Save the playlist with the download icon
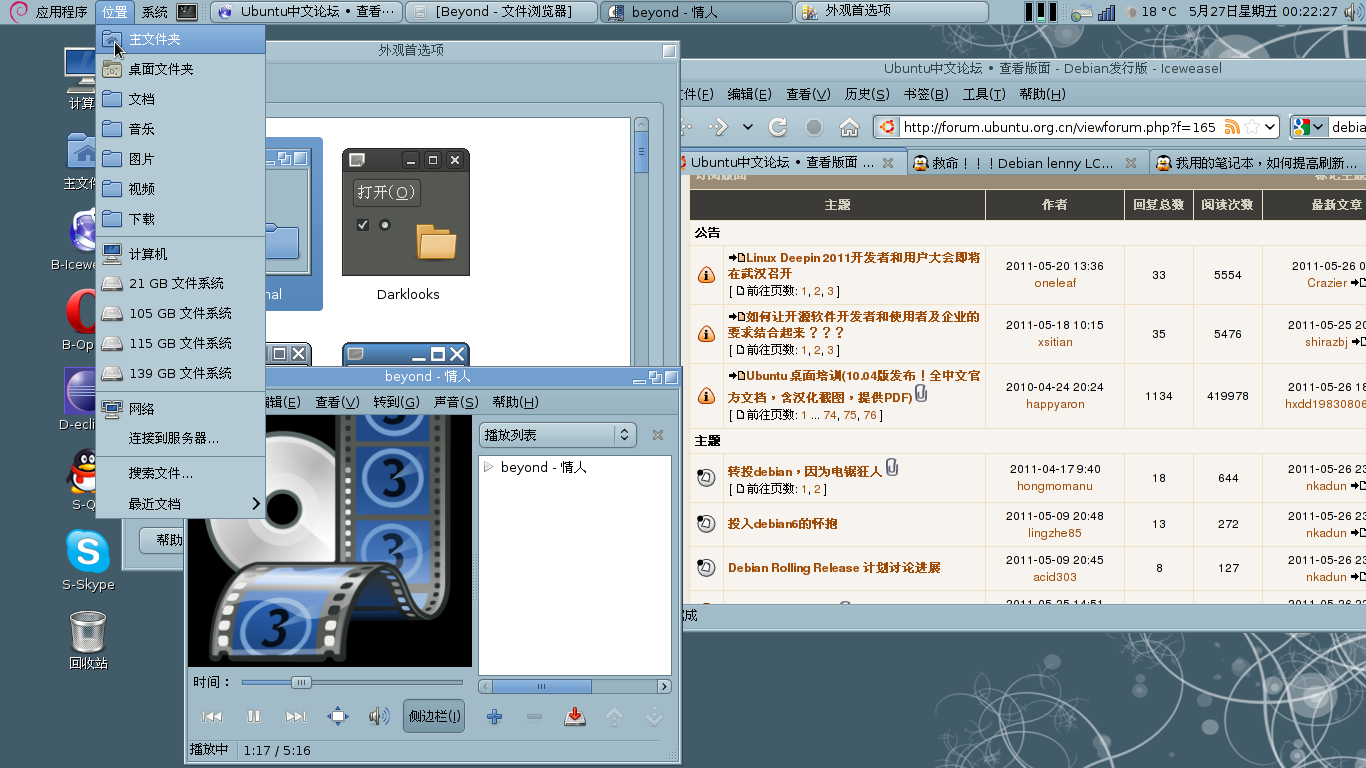1366x768 pixels. tap(575, 717)
